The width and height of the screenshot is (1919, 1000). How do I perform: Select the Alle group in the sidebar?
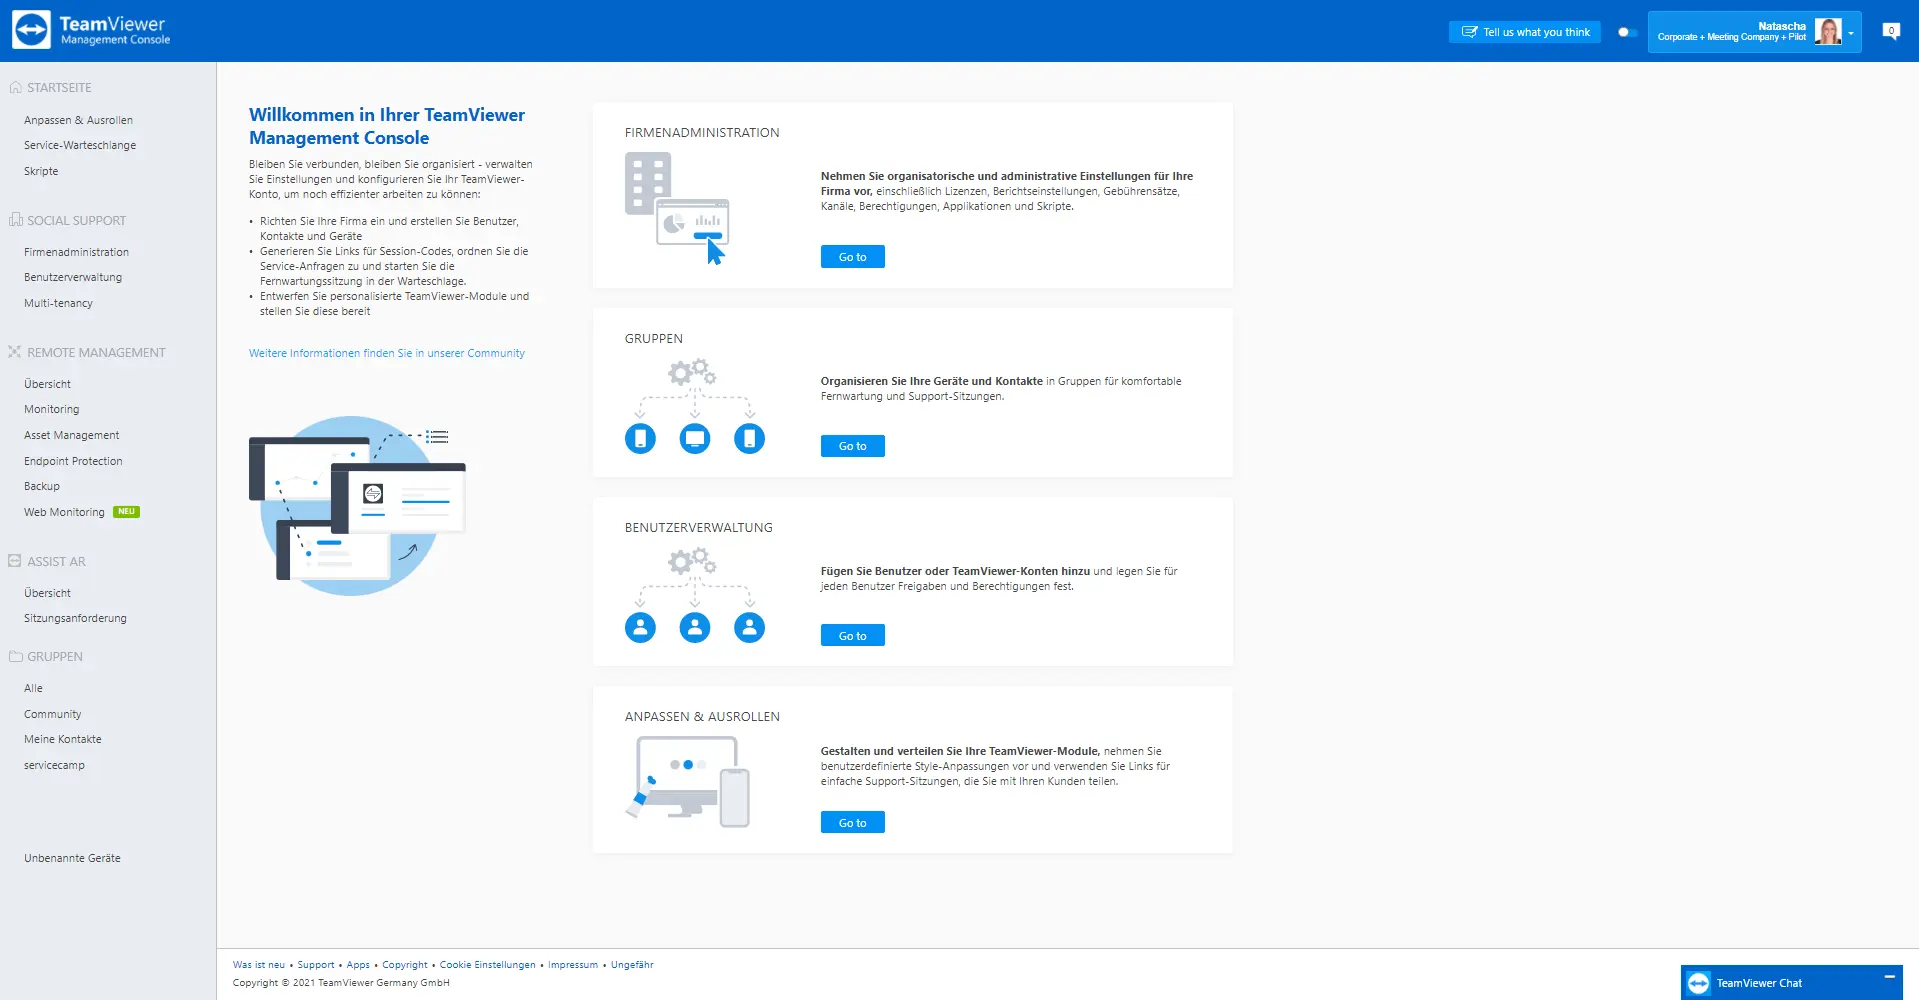pos(33,688)
